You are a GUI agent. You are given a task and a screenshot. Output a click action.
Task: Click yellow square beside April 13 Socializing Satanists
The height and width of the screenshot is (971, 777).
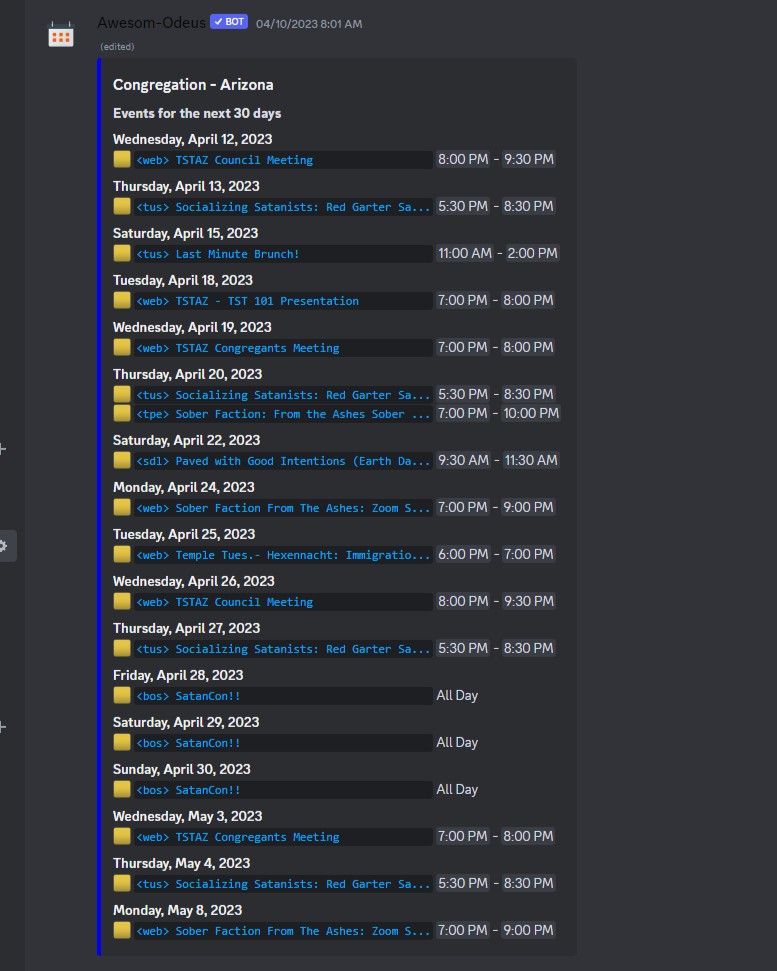pyautogui.click(x=122, y=206)
